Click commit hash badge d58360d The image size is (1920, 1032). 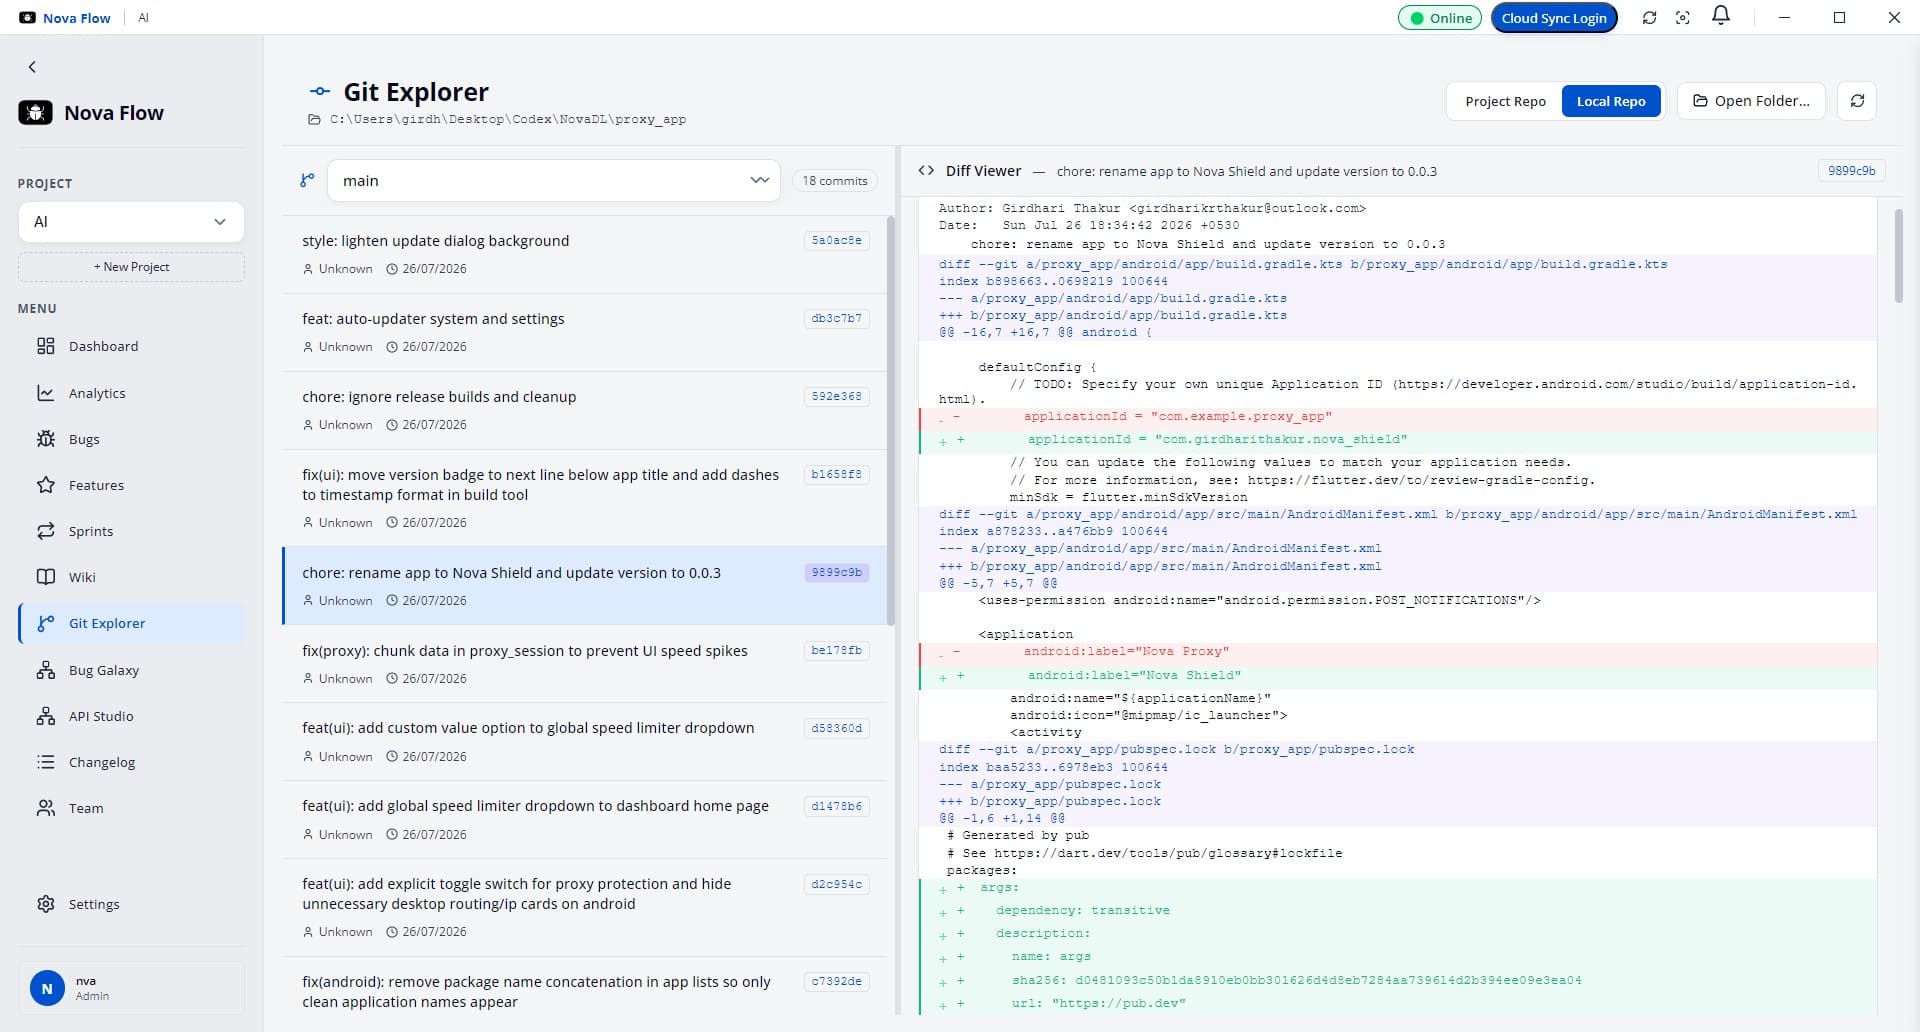pos(836,728)
